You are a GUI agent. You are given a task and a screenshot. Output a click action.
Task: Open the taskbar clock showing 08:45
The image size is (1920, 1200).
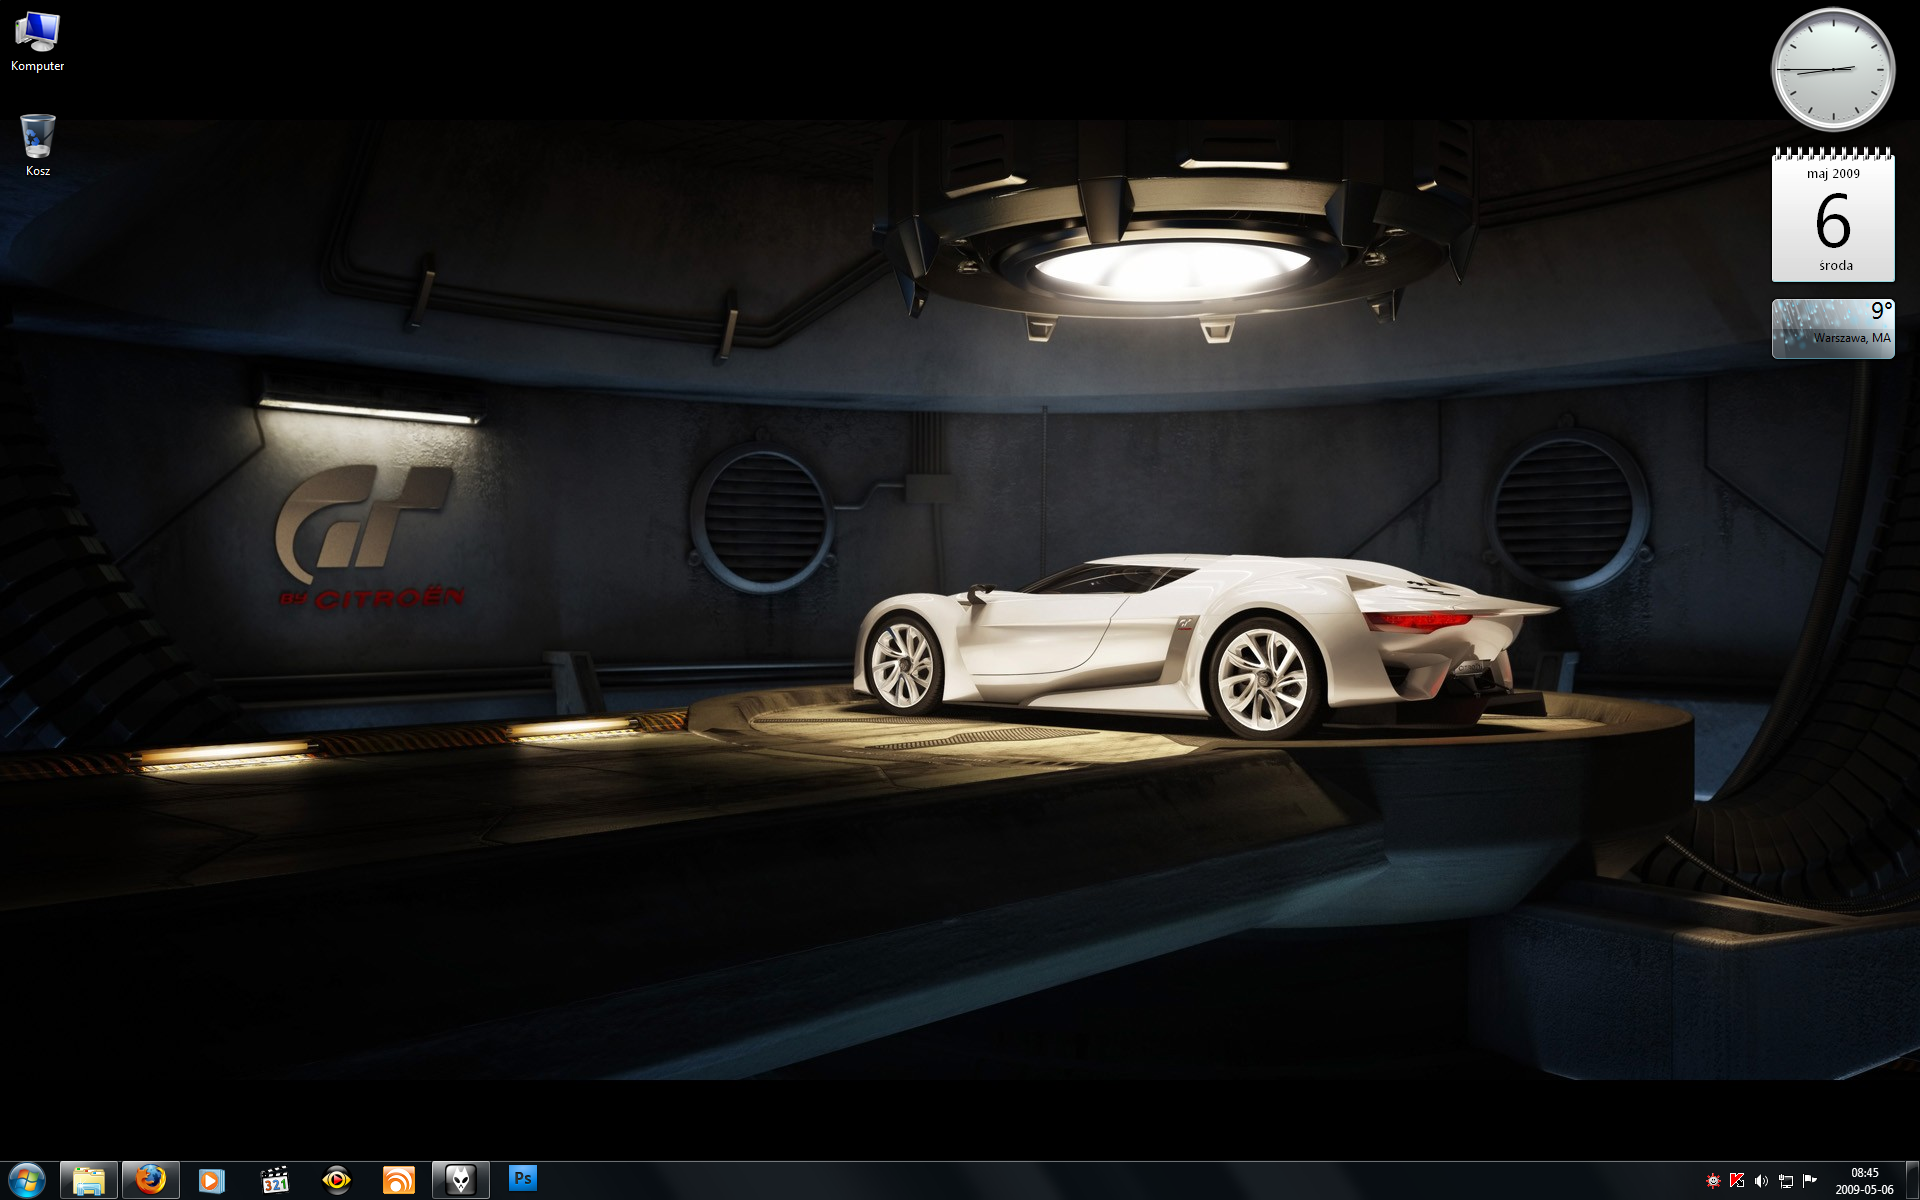1864,1181
